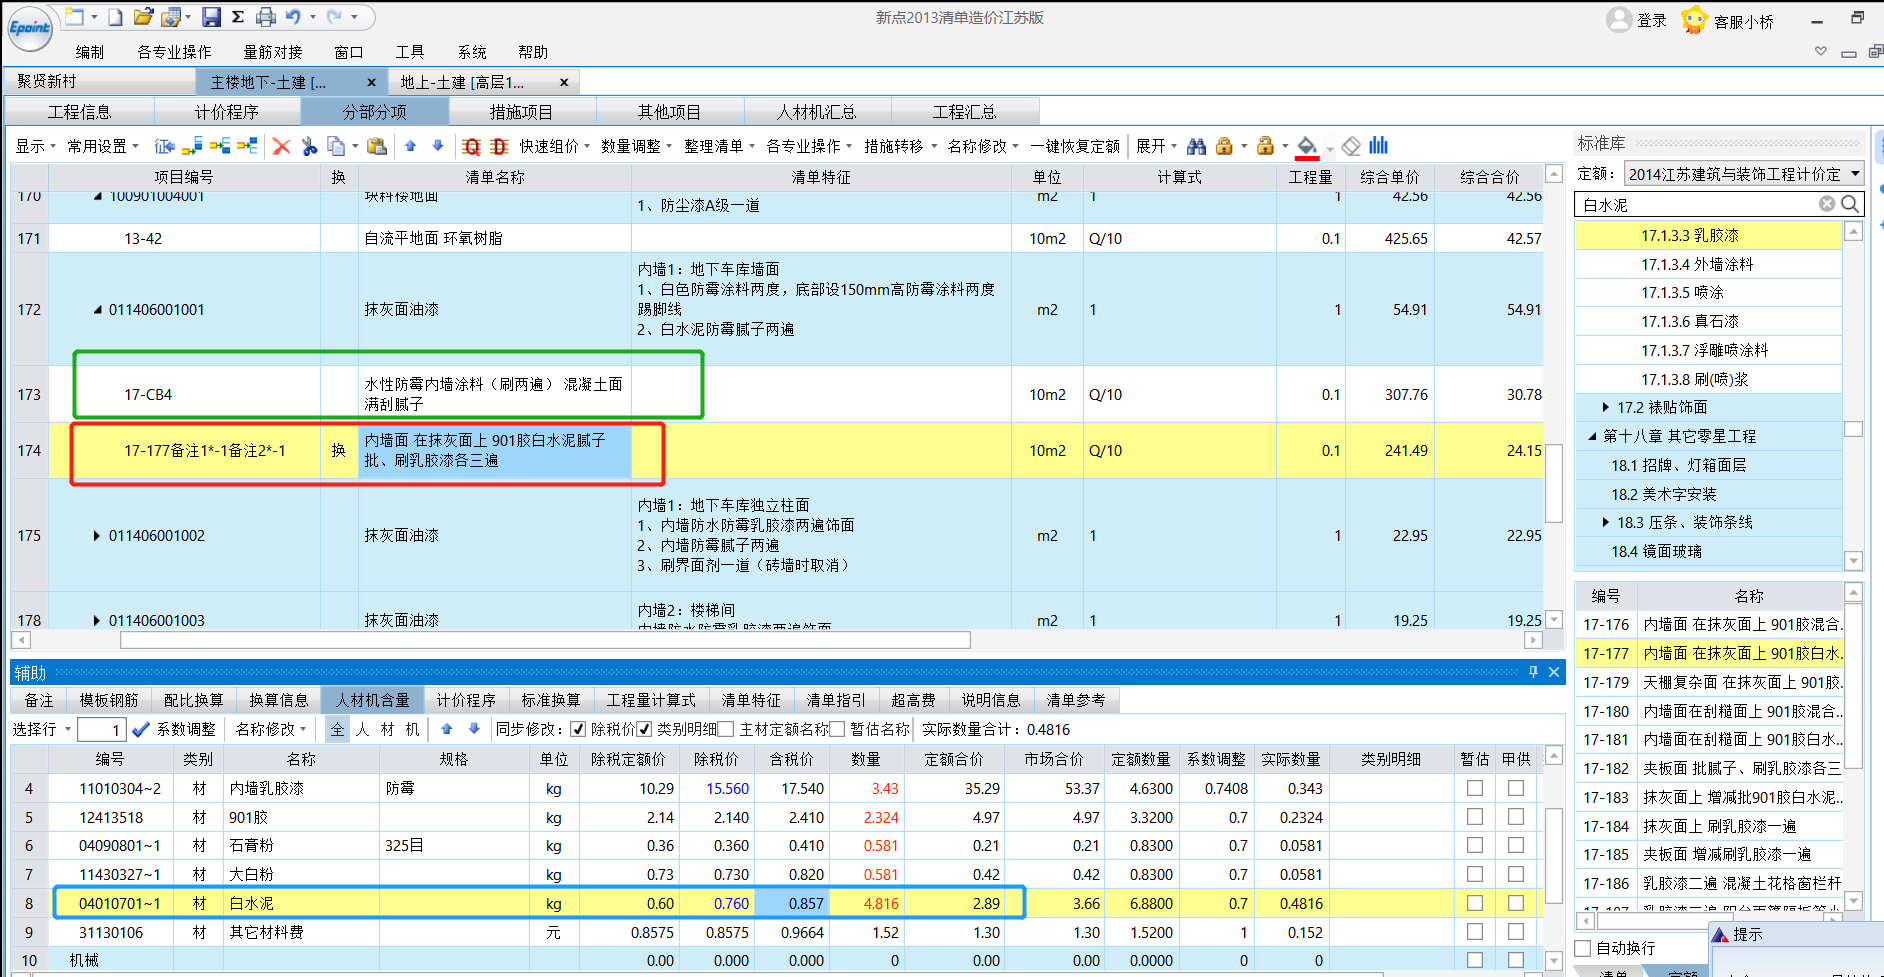
Task: Click the red X delete icon
Action: (x=281, y=146)
